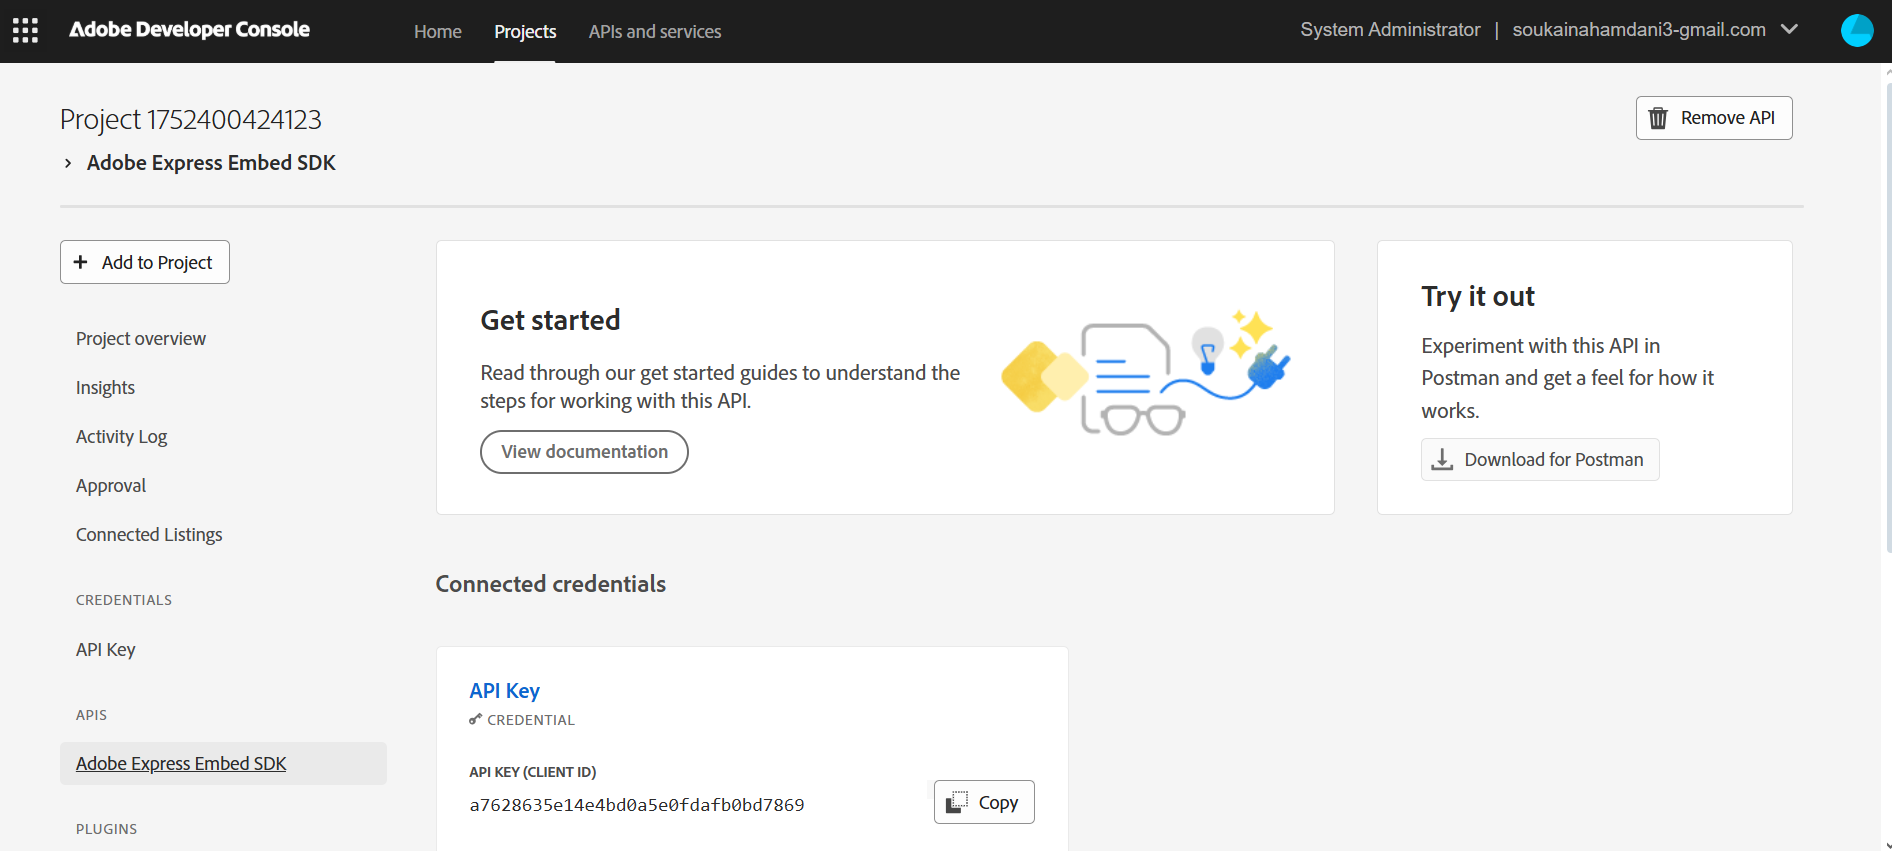Image resolution: width=1892 pixels, height=851 pixels.
Task: Click the PLUGINS section label
Action: pyautogui.click(x=107, y=829)
